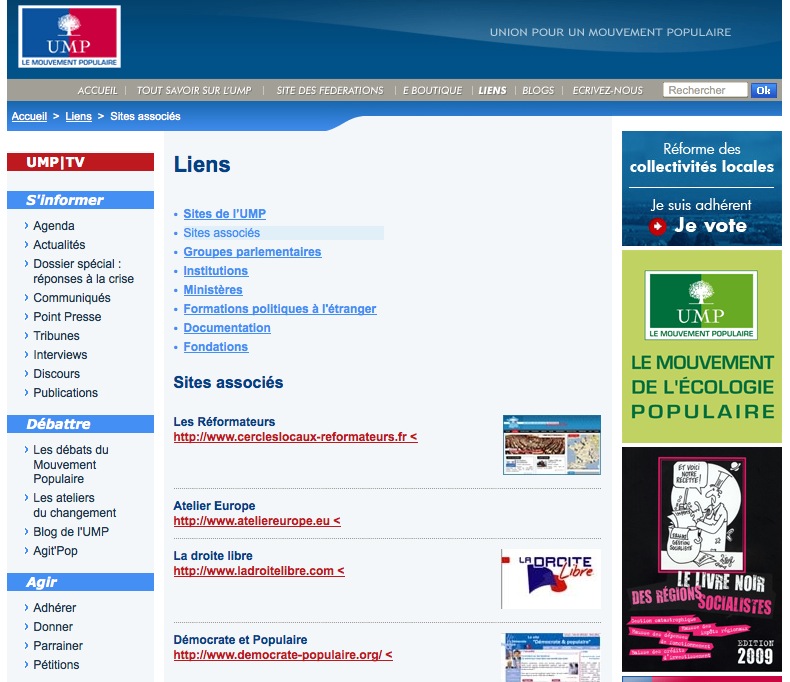Open Interviews in the sidebar
This screenshot has height=682, width=790.
tap(60, 355)
